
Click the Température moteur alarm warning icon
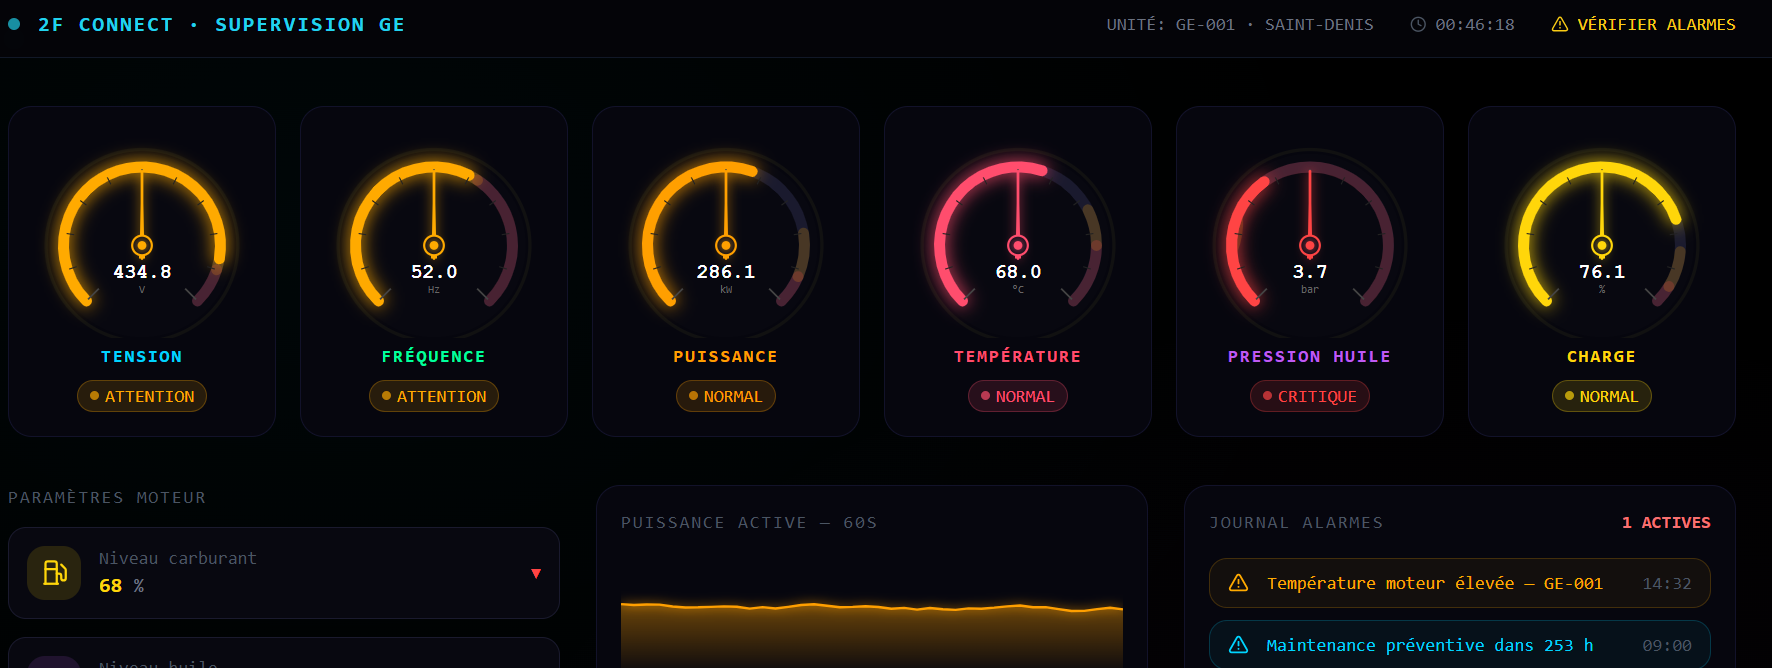tap(1238, 583)
